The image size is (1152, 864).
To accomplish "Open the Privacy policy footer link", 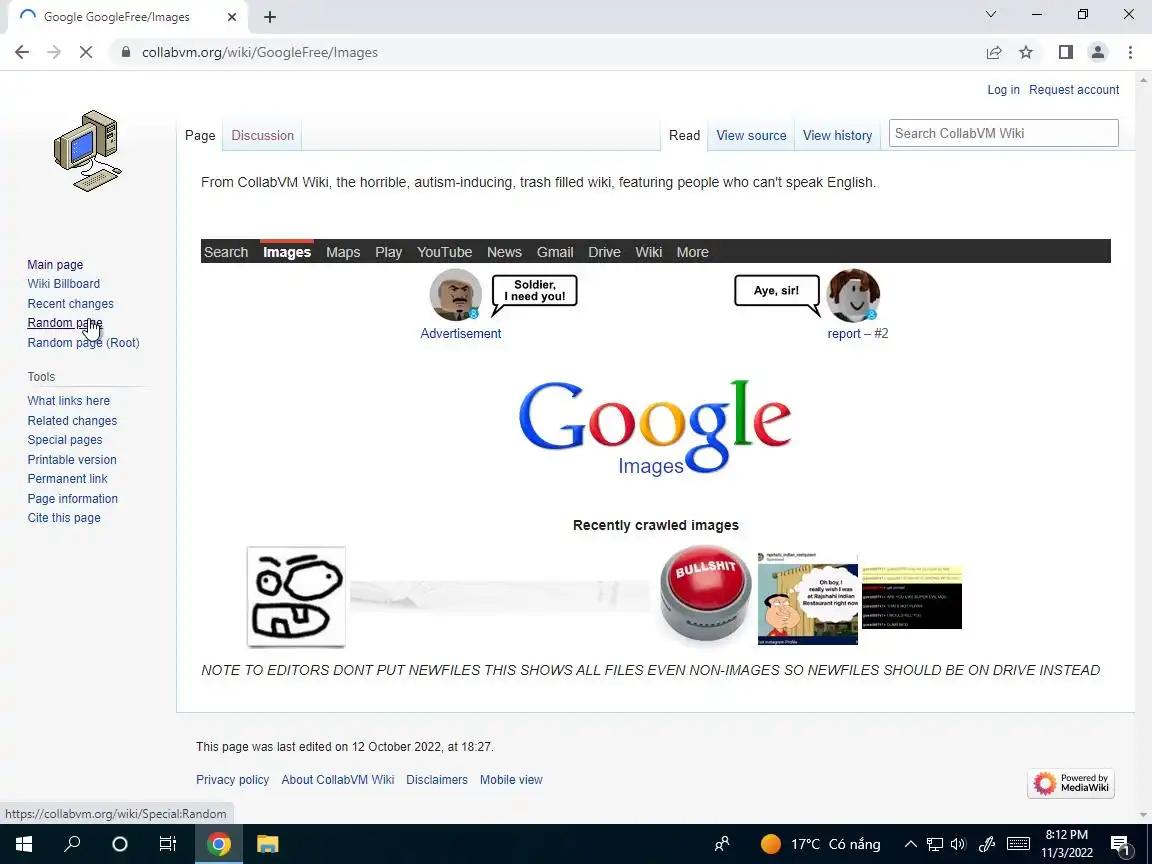I will click(x=232, y=780).
